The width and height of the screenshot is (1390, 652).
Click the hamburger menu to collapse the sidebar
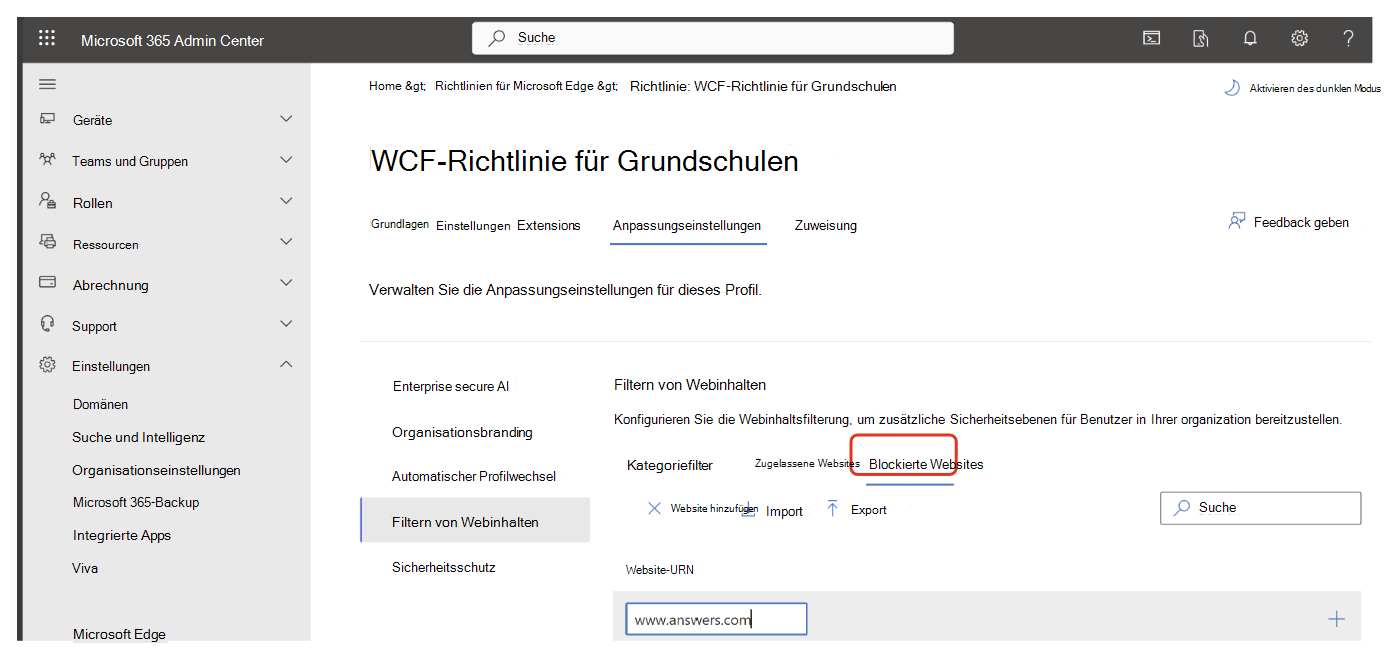coord(46,83)
